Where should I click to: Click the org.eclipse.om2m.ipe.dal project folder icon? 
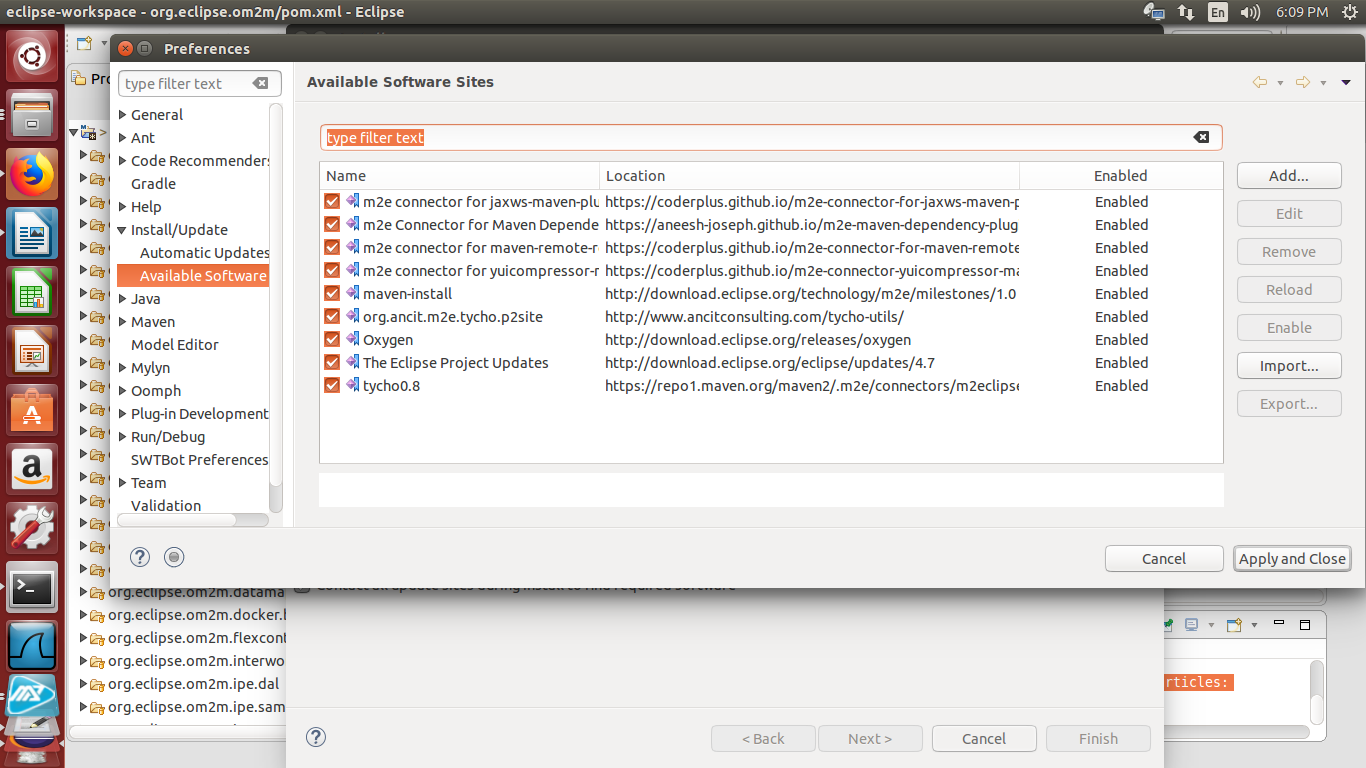(x=97, y=684)
